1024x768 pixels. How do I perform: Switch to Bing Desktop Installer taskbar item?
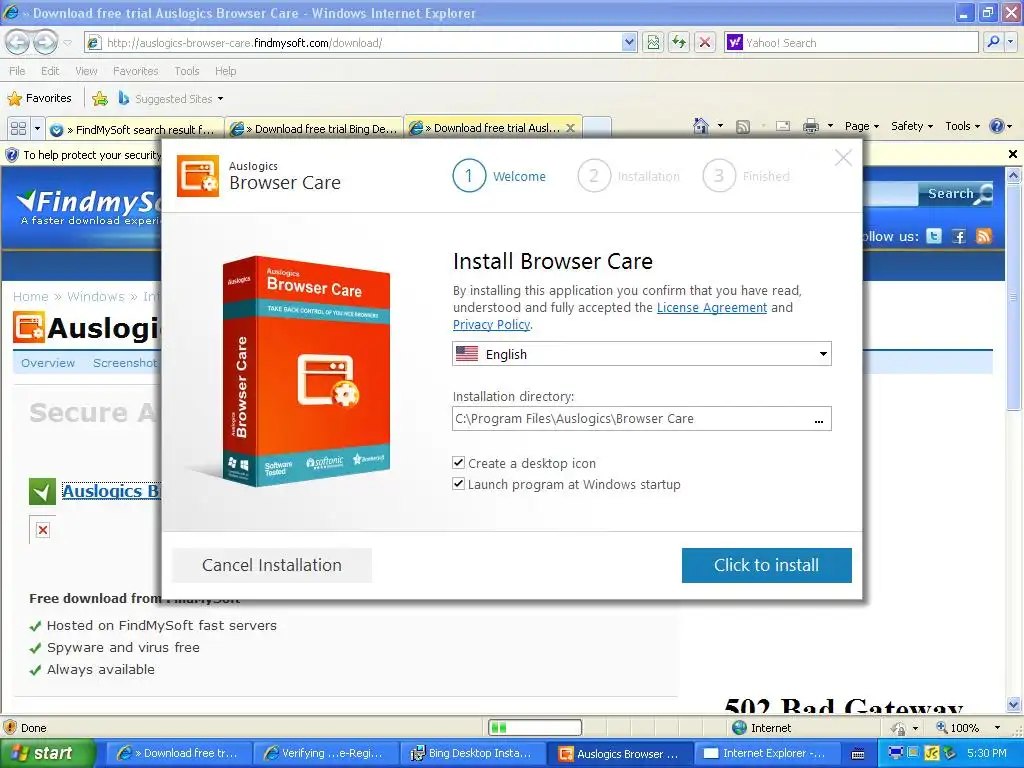pyautogui.click(x=473, y=753)
